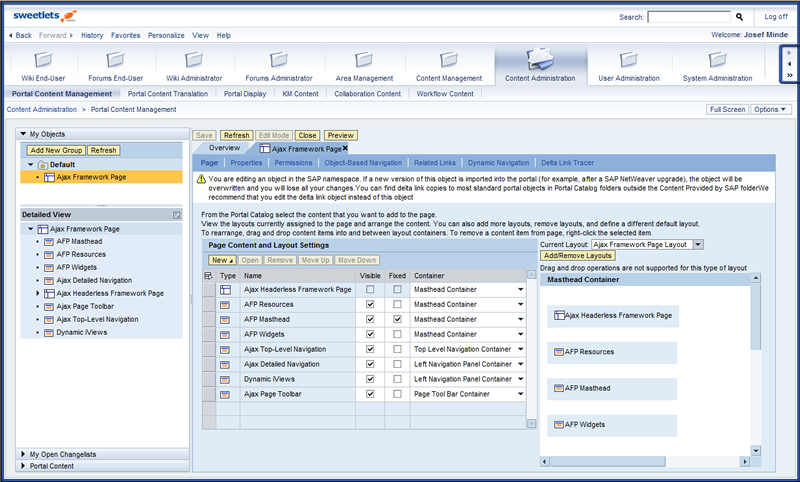800x482 pixels.
Task: Click the sweetlets logo
Action: click(x=45, y=16)
